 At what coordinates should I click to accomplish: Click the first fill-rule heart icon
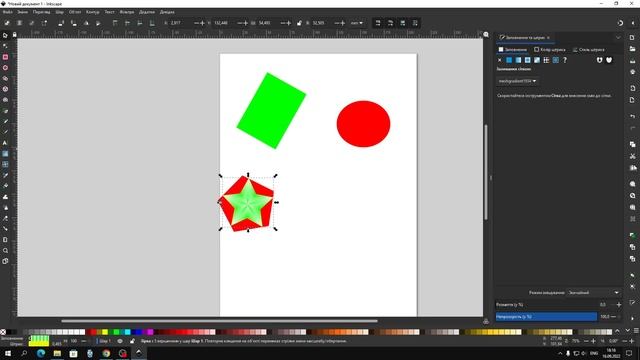pyautogui.click(x=599, y=60)
